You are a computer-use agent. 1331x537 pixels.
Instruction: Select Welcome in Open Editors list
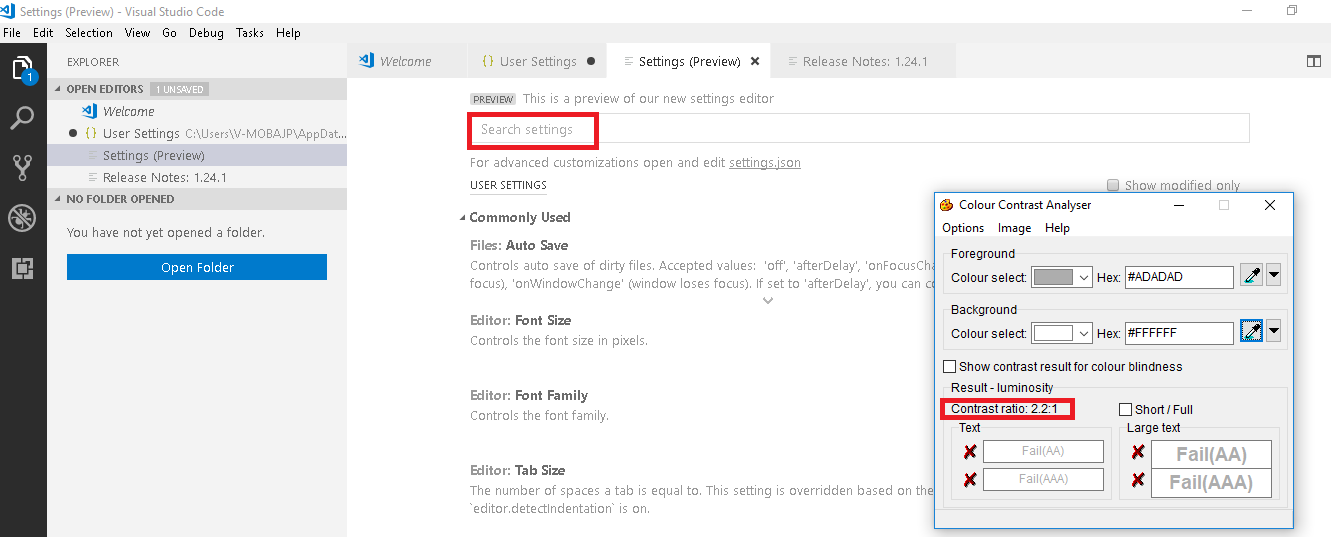197,111
